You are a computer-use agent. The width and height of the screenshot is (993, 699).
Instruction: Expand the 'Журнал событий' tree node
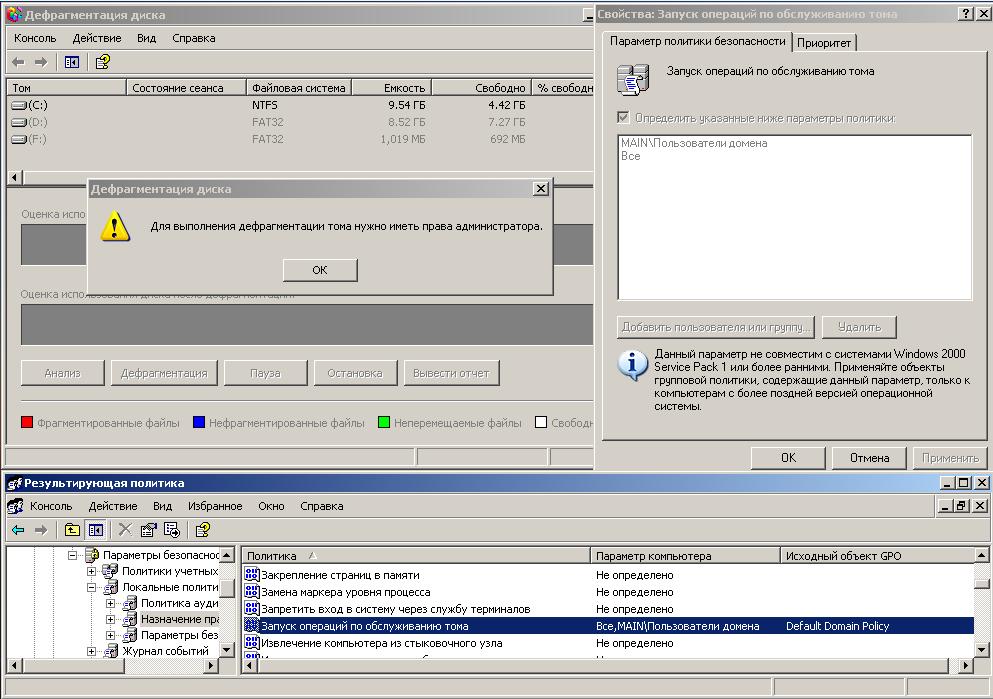tap(92, 651)
